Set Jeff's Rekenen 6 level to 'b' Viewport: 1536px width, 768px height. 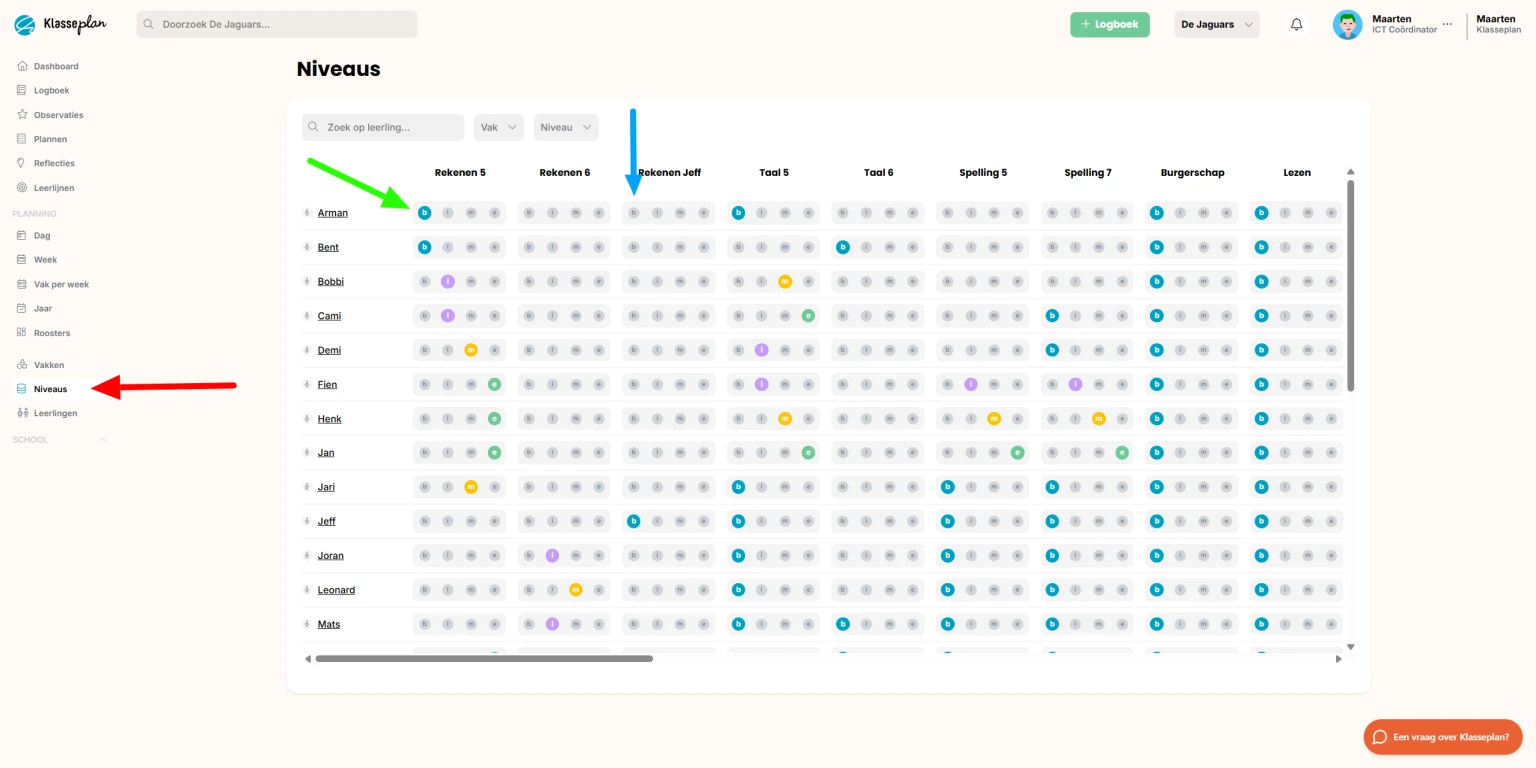(x=529, y=521)
